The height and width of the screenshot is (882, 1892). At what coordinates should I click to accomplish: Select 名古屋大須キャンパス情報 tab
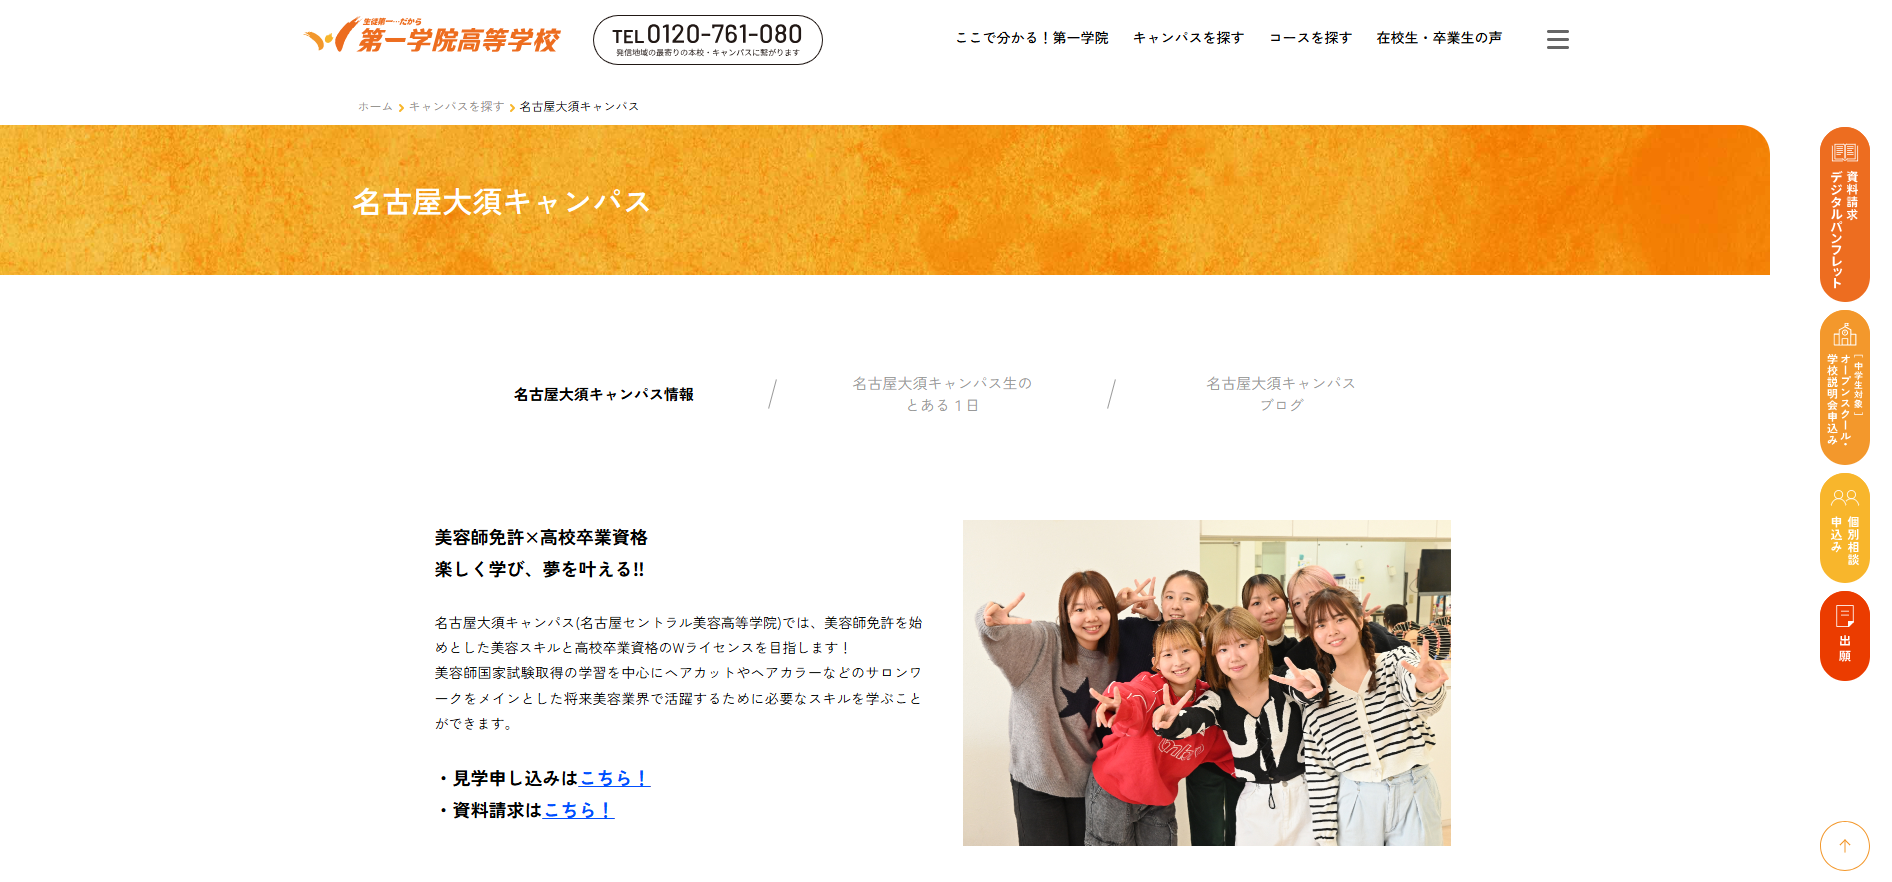[604, 394]
